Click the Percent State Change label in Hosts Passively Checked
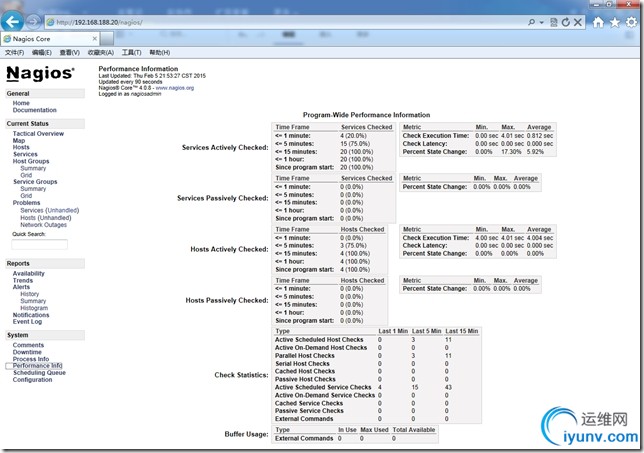The width and height of the screenshot is (644, 453). [x=435, y=289]
